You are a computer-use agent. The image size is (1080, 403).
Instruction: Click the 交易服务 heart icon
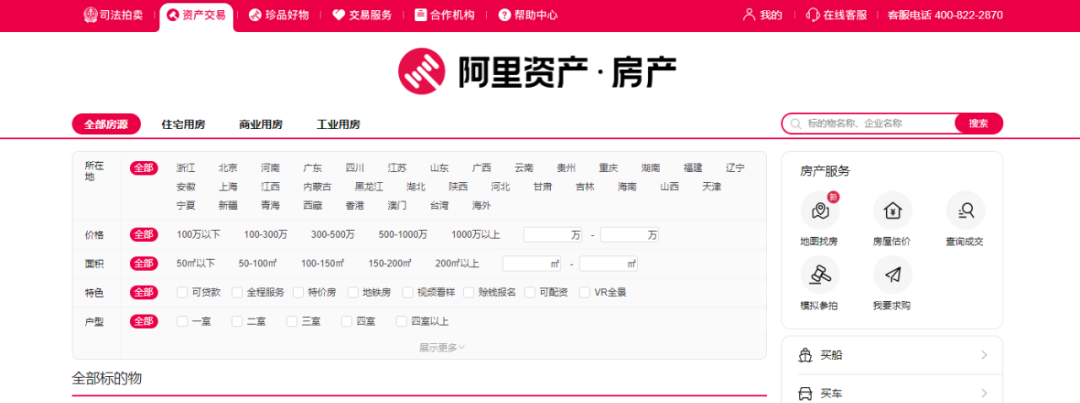[338, 15]
